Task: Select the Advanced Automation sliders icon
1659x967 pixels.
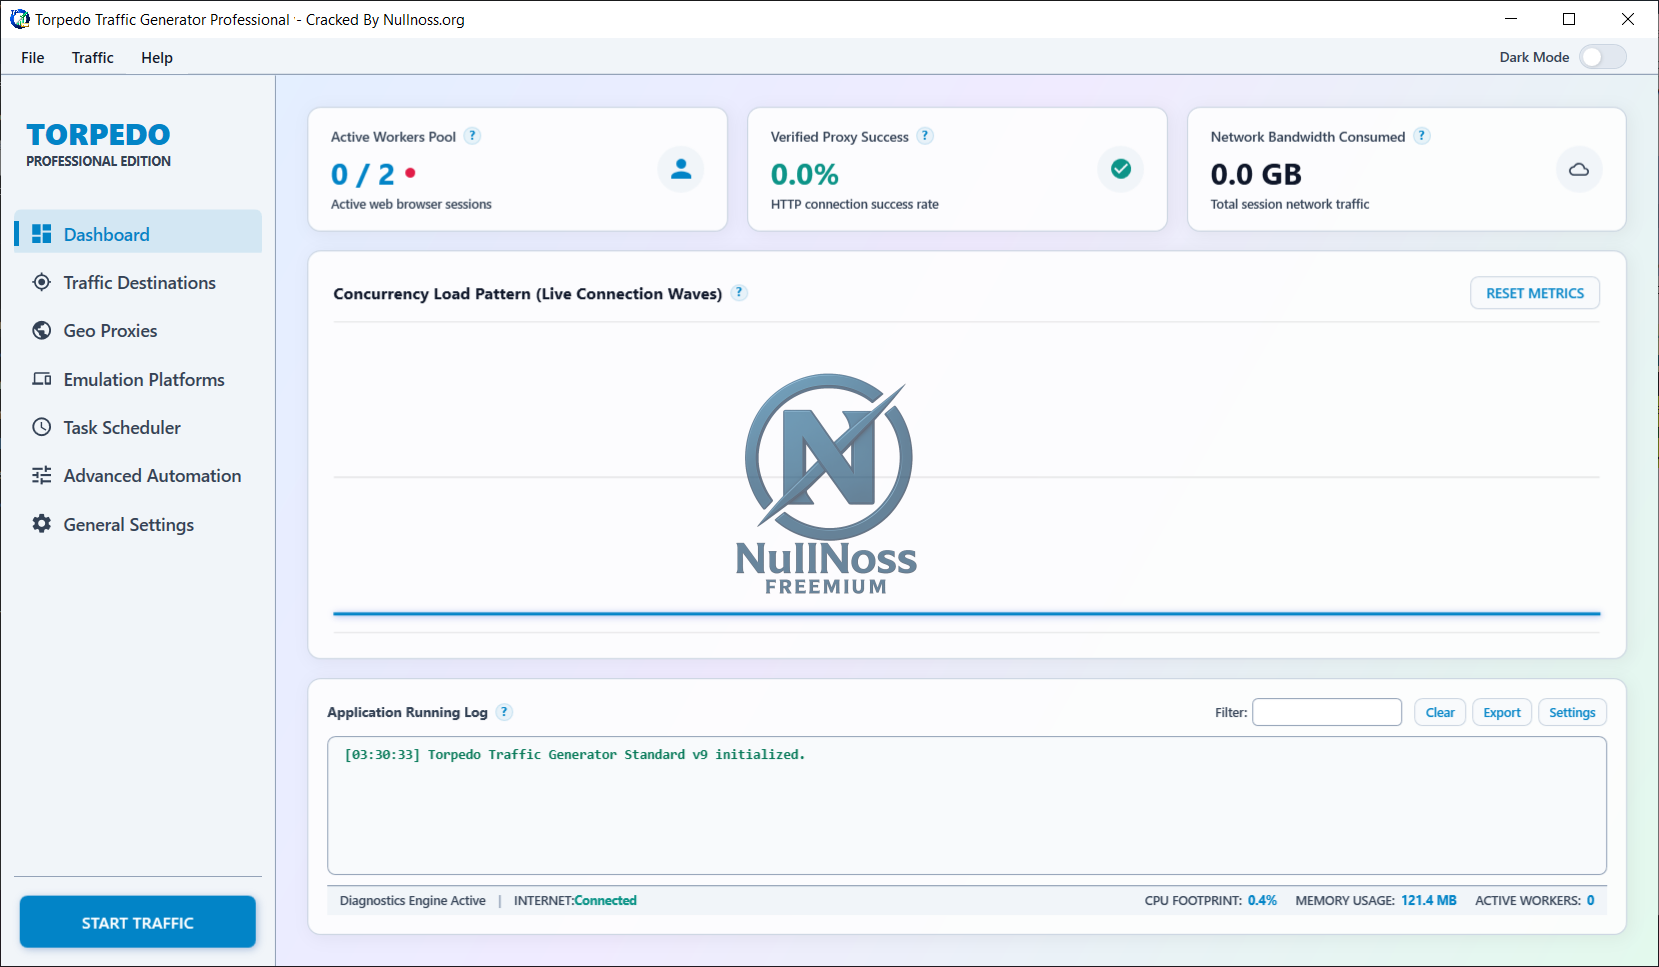Action: click(x=41, y=475)
